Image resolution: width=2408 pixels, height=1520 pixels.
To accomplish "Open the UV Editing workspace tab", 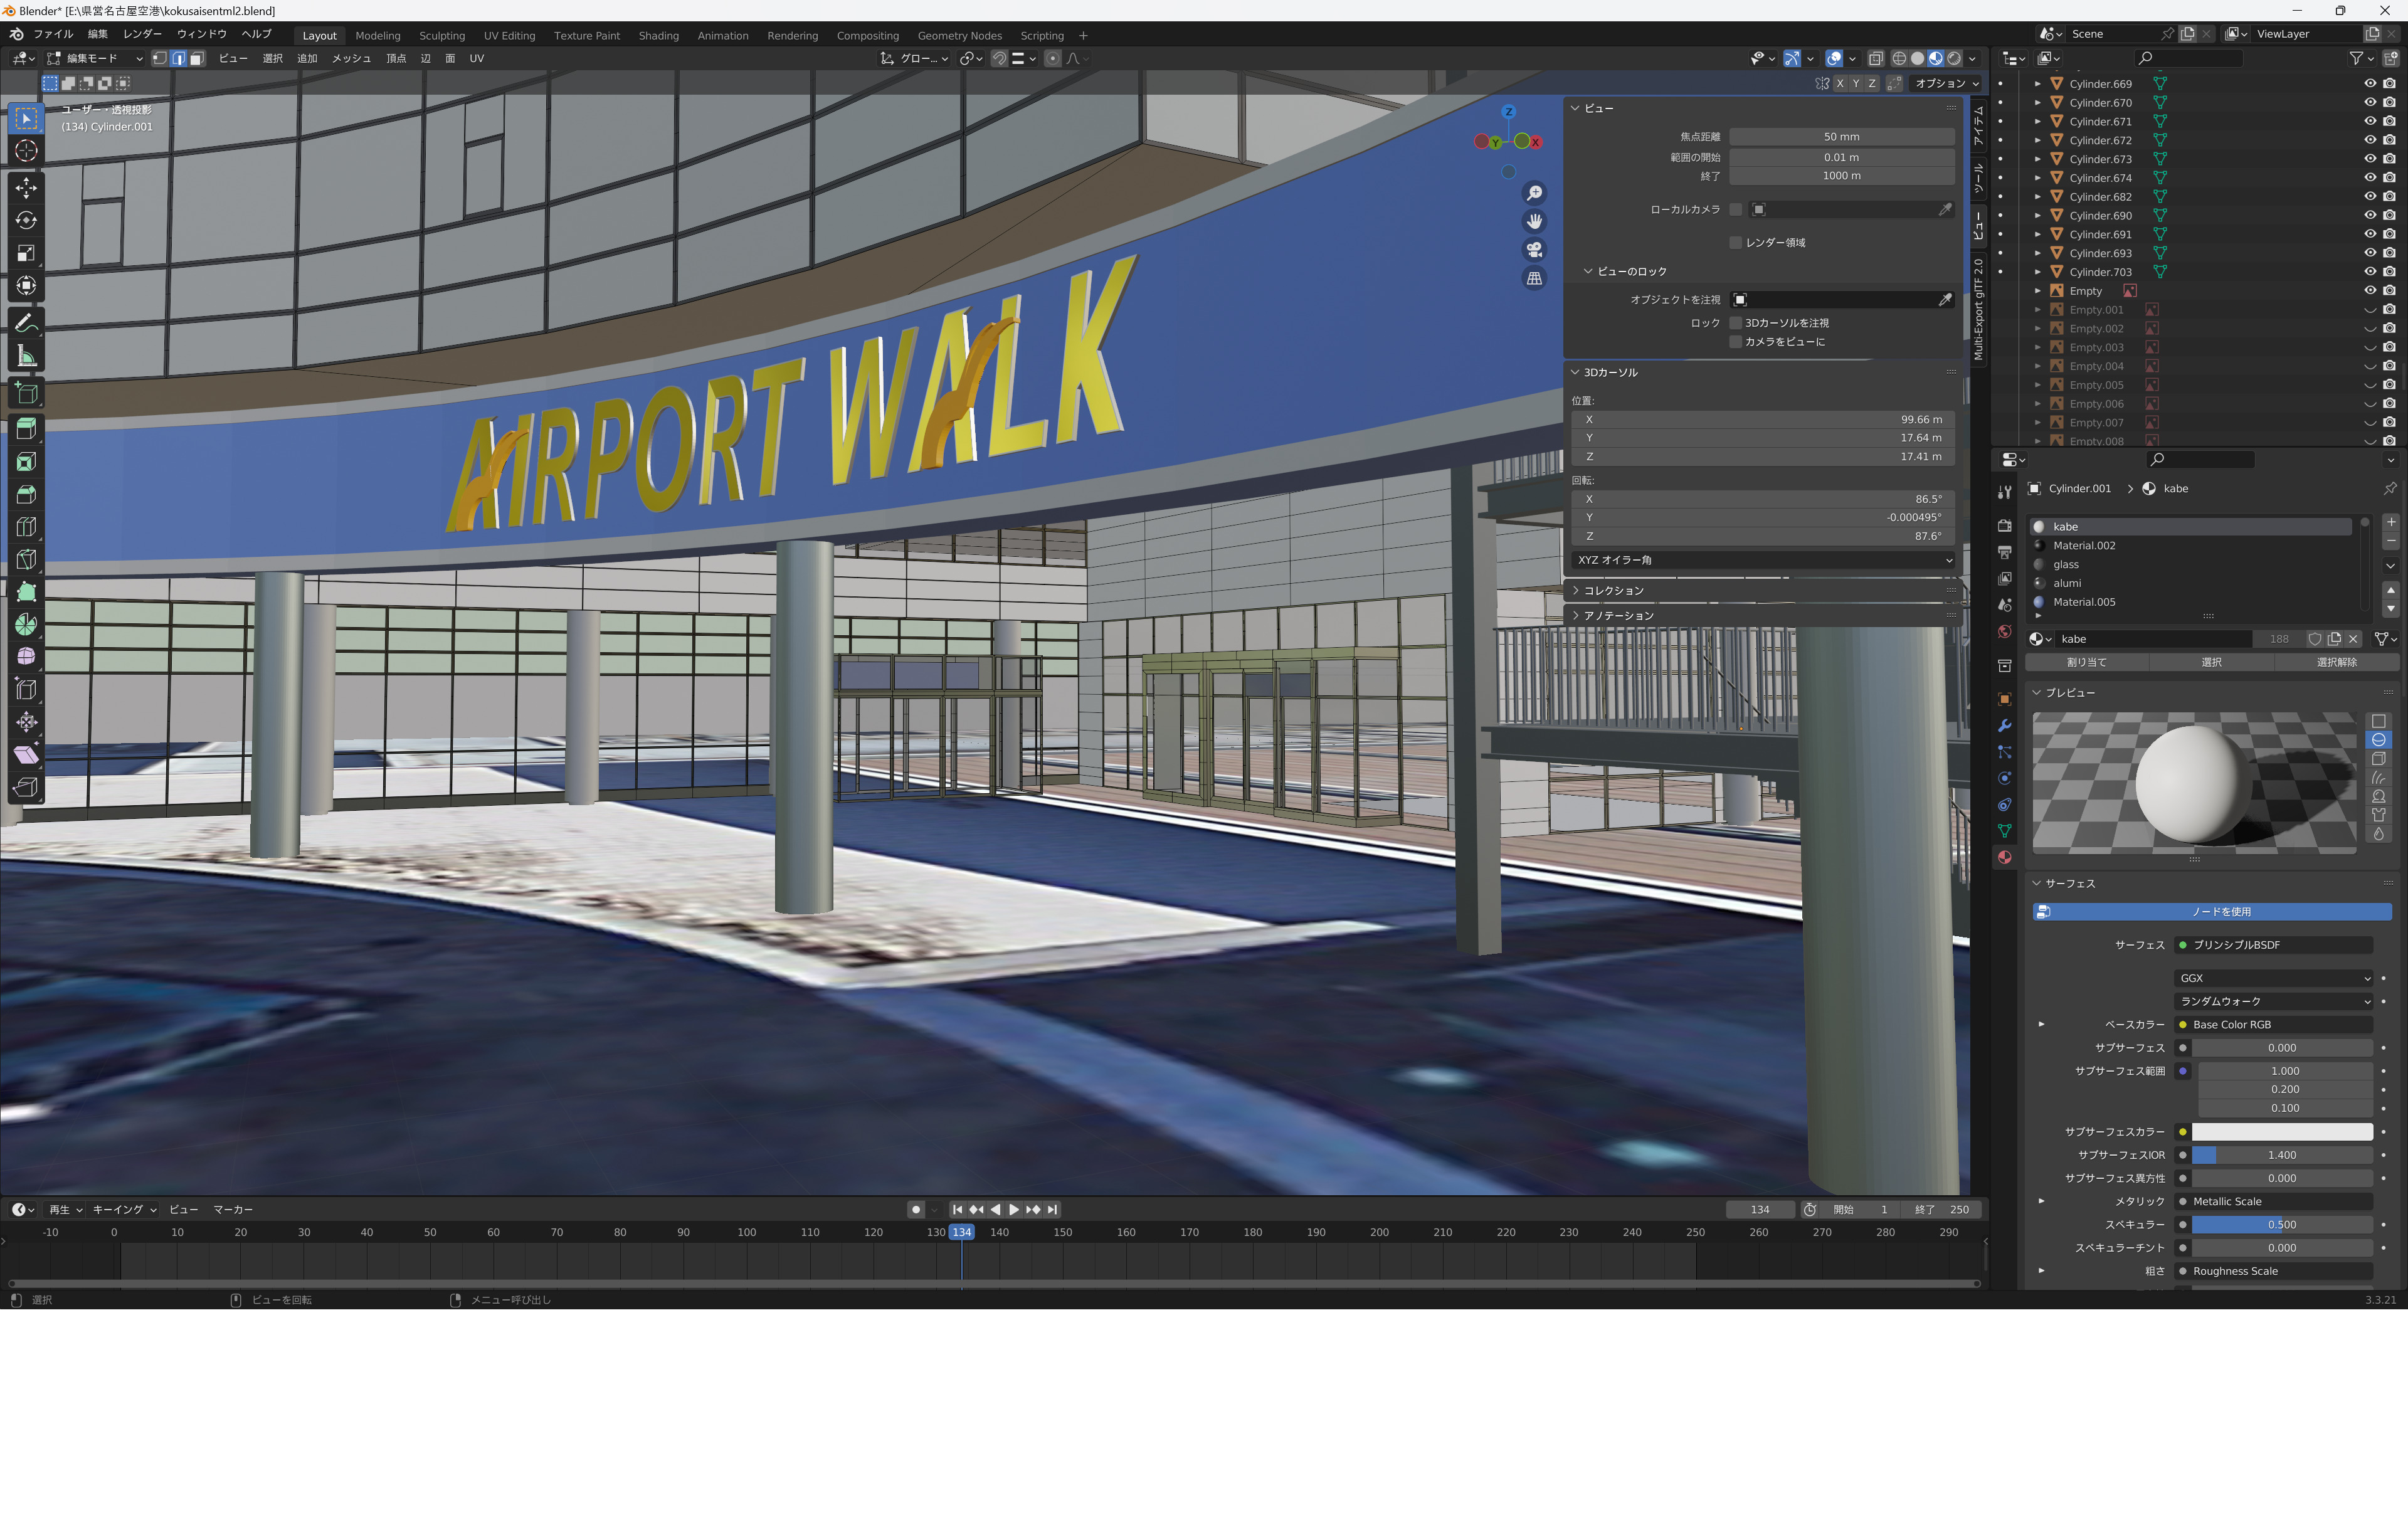I will click(x=510, y=36).
